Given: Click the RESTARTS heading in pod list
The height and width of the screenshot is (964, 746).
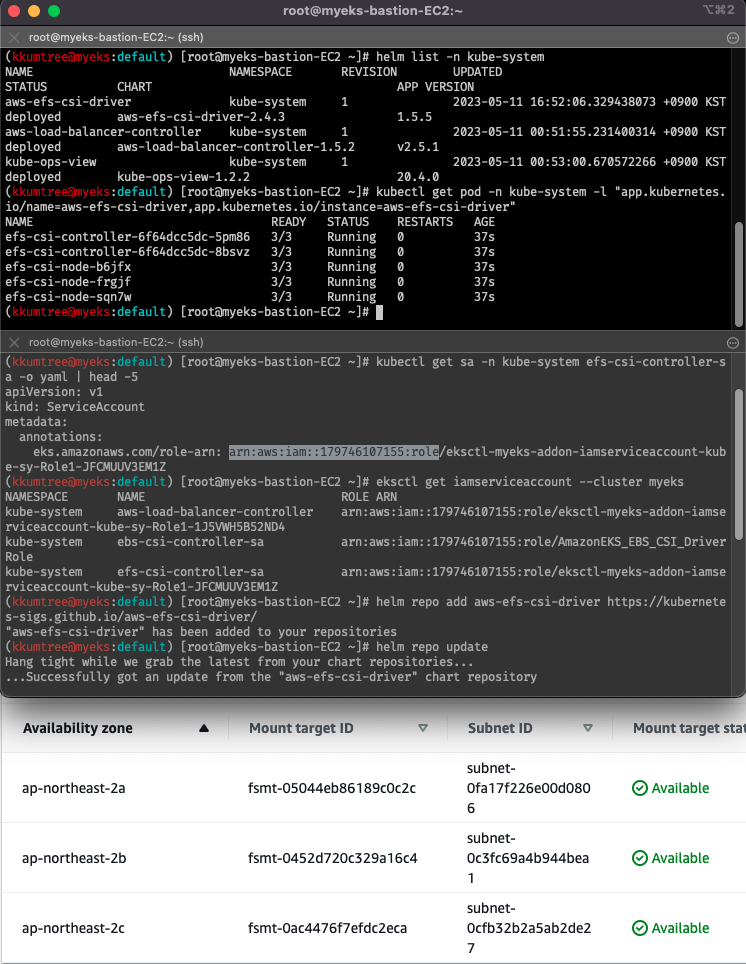Looking at the screenshot, I should coord(424,222).
